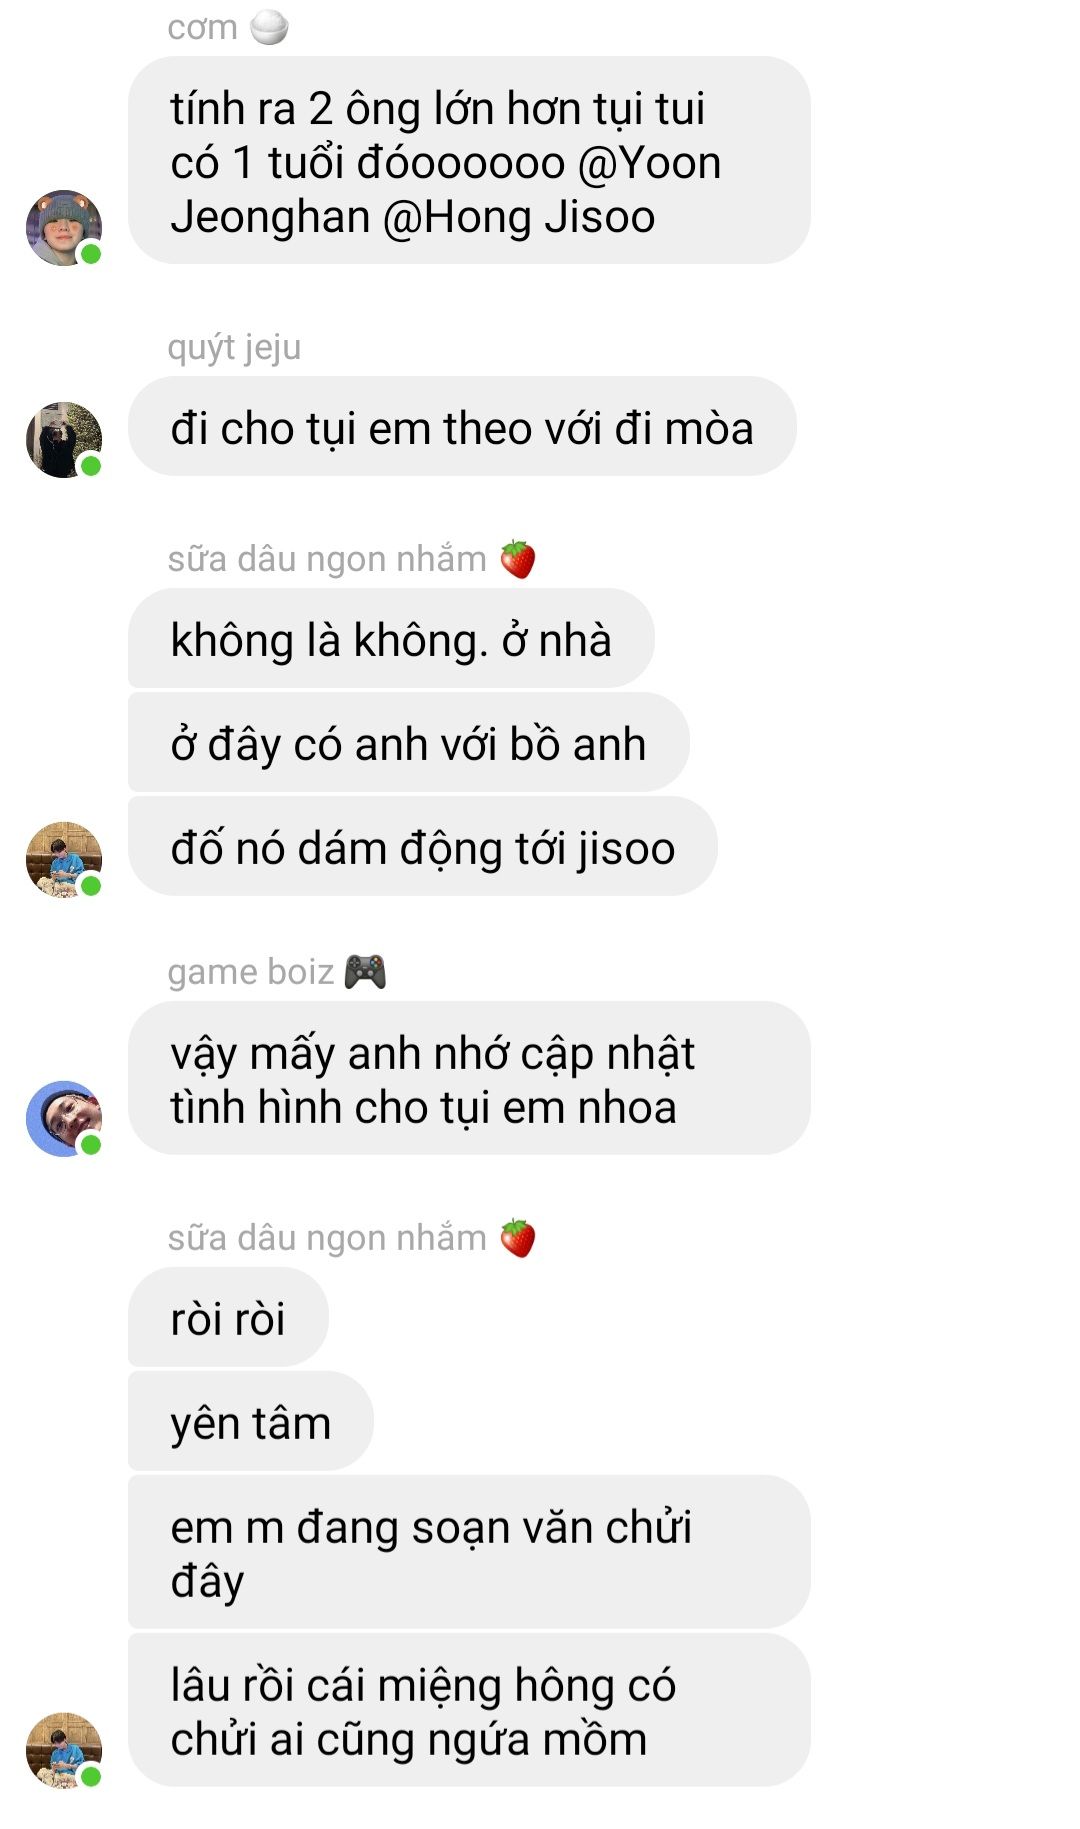Click the @Yoon Jeonghan mention
1080x1829 pixels.
pos(446,190)
